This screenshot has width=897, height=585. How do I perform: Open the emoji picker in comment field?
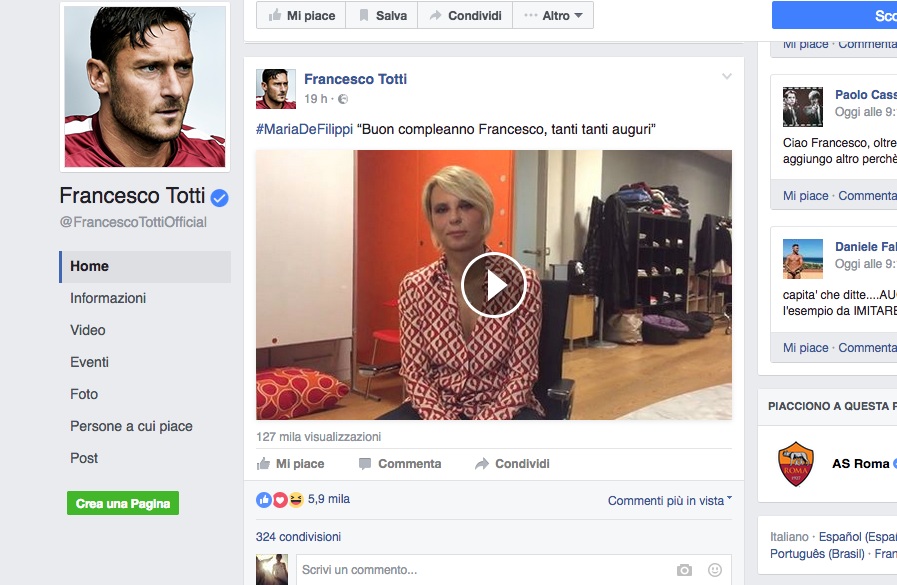(x=715, y=570)
